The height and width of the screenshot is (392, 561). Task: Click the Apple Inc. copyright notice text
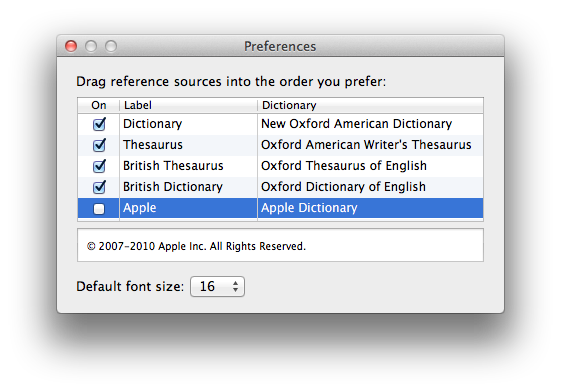point(196,246)
